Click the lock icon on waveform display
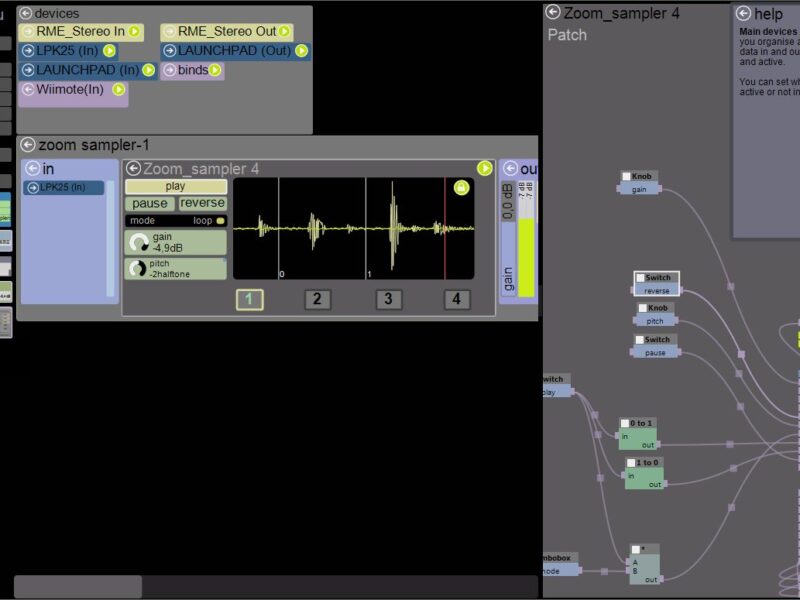Viewport: 800px width, 600px height. coord(461,188)
